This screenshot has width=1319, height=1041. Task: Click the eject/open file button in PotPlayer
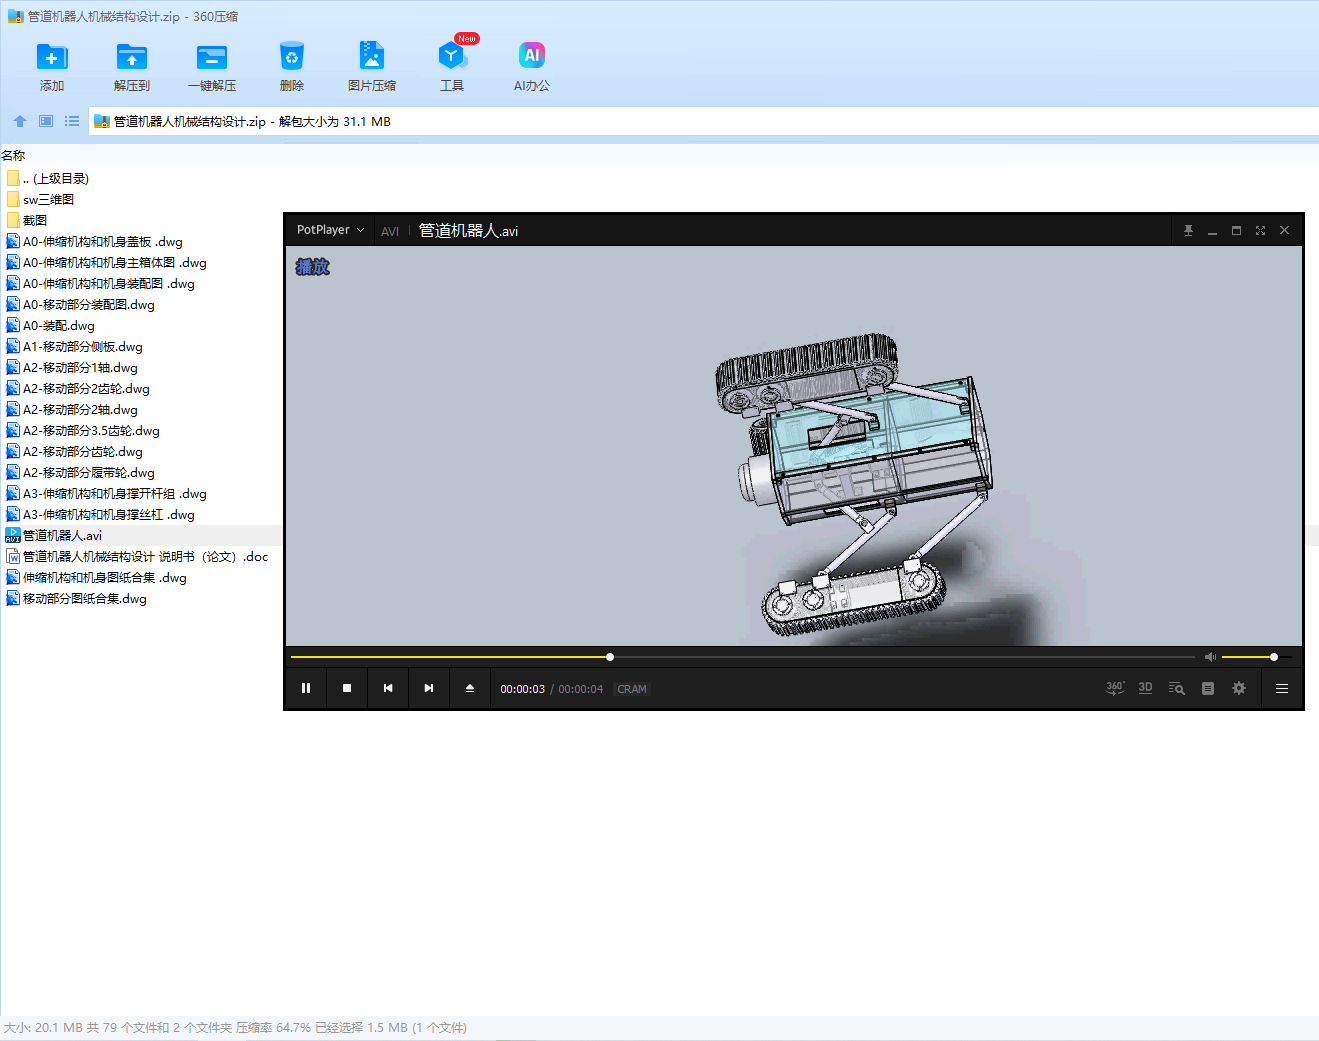[470, 688]
